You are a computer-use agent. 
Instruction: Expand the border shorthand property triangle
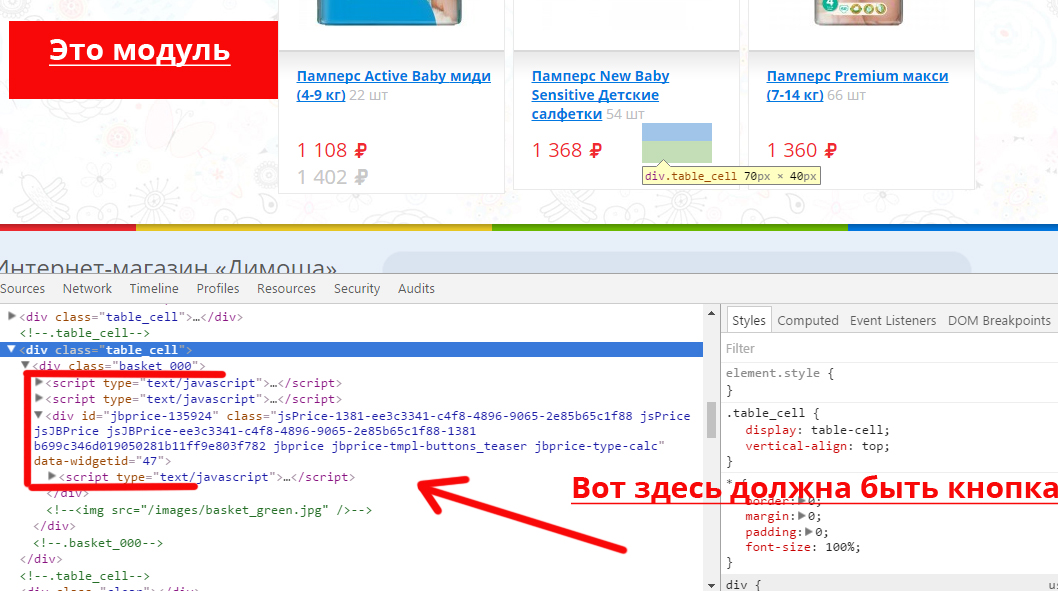(801, 500)
